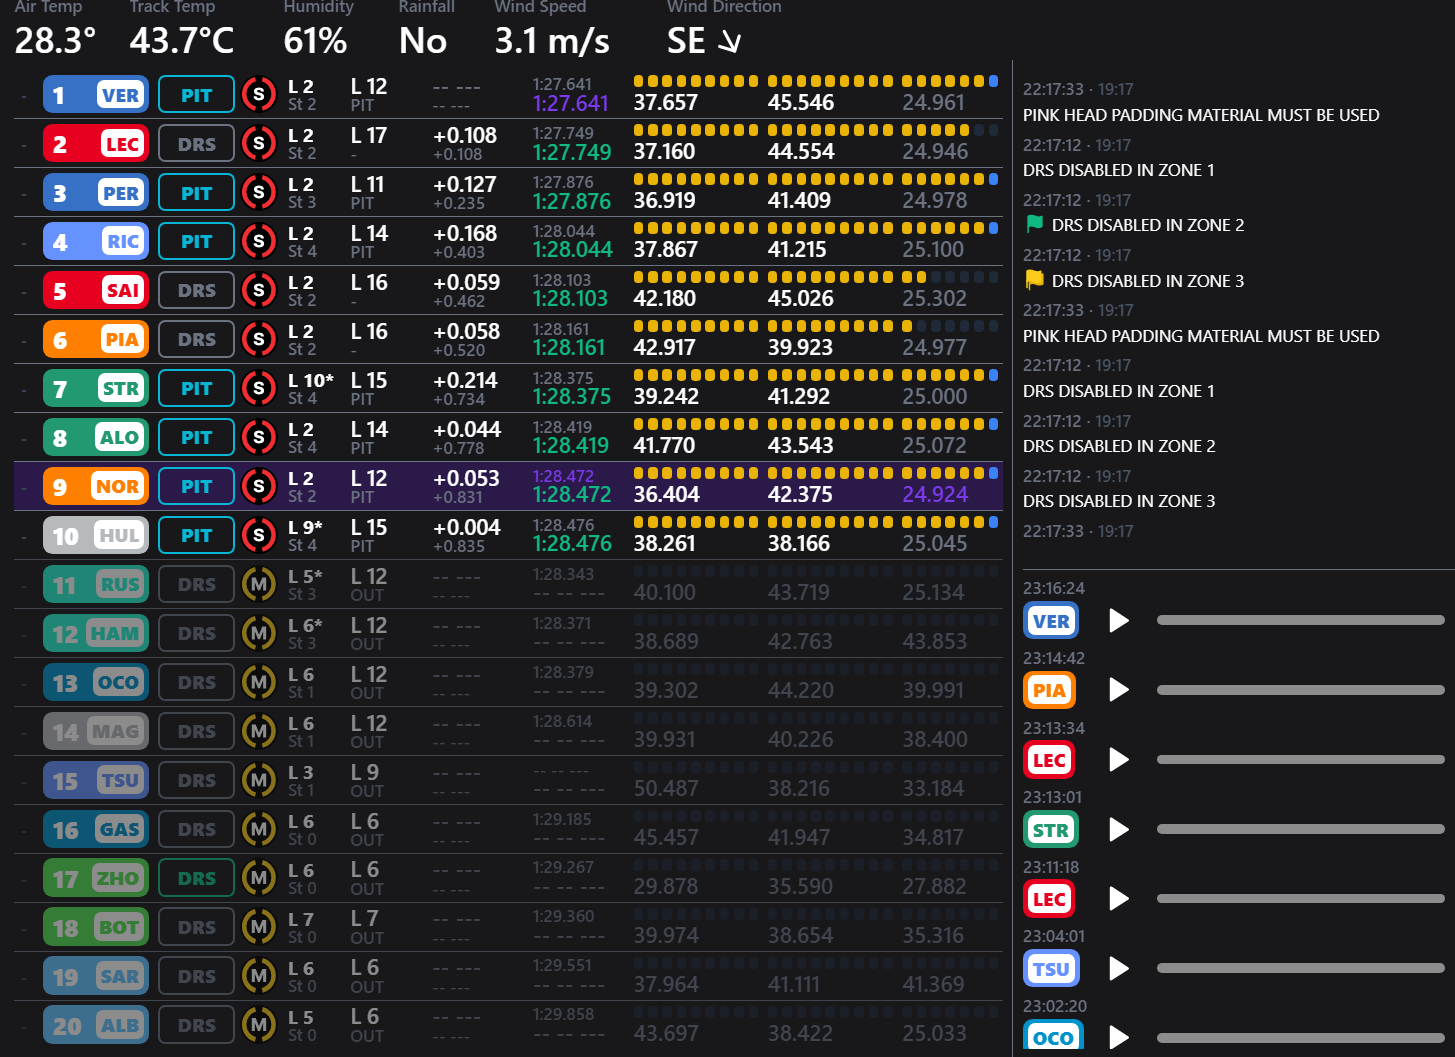Play the LEC team radio clip from 23:11:18

point(1119,899)
